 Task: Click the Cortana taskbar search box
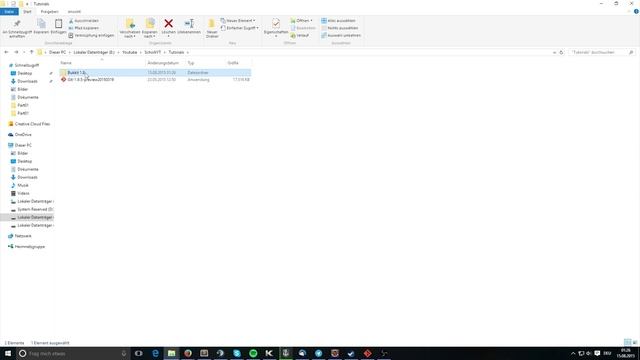coord(73,353)
